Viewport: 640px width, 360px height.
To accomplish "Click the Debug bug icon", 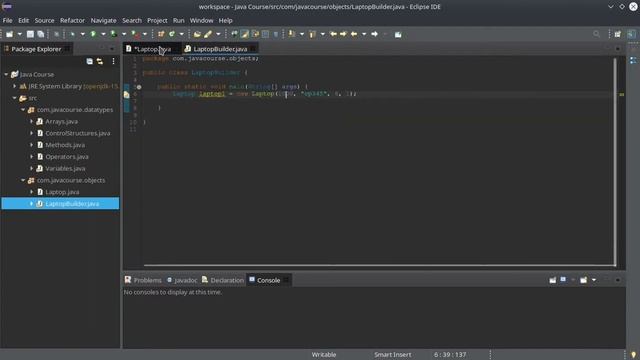I will click(72, 34).
